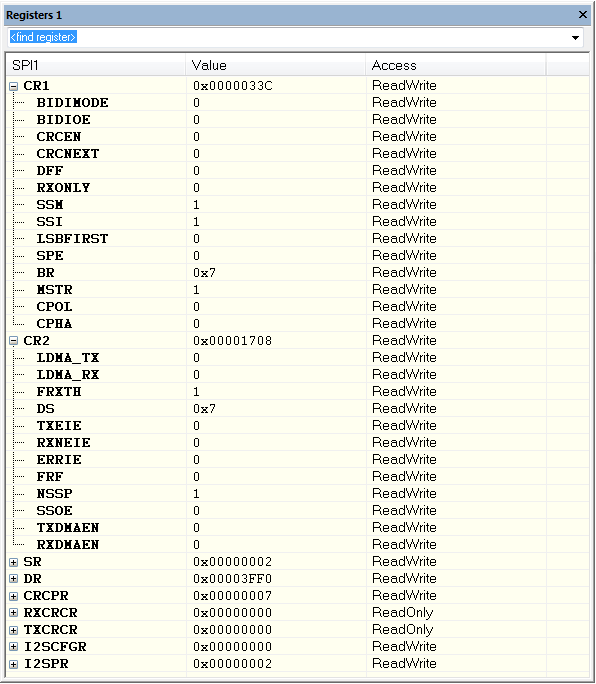
Task: Select the RXONLY bit field row
Action: [x=298, y=188]
